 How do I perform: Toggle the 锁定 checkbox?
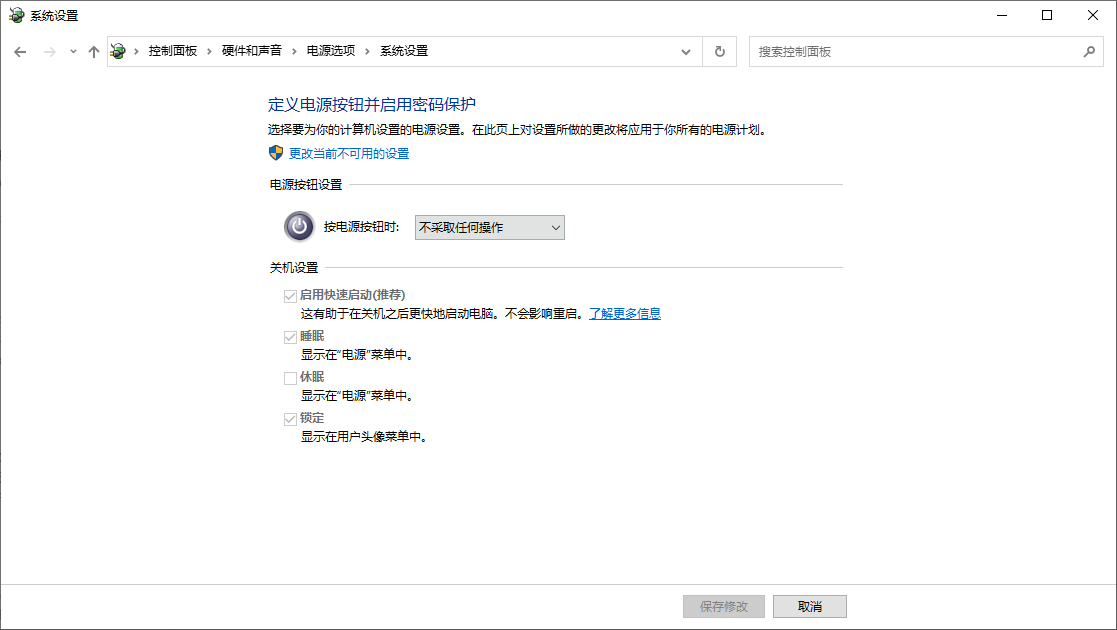tap(290, 419)
